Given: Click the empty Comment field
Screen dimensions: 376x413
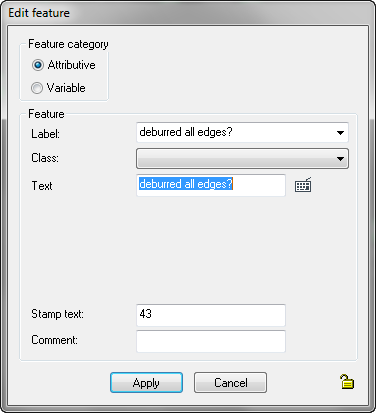Looking at the screenshot, I should click(x=211, y=341).
